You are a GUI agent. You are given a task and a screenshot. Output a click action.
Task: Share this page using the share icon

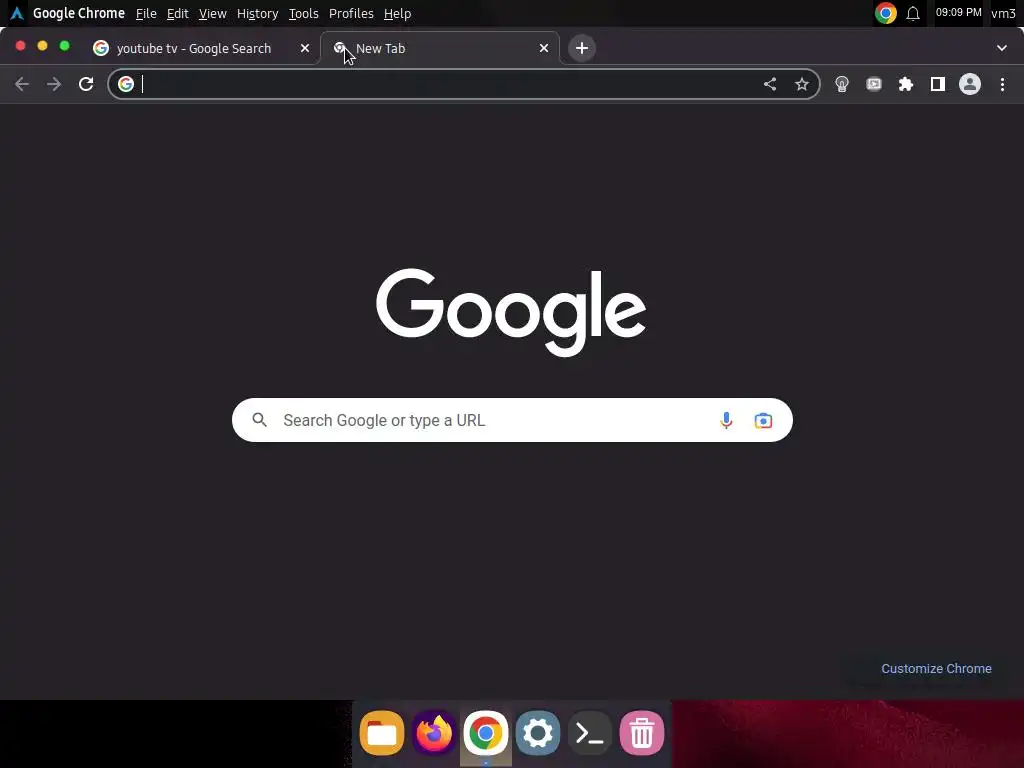[770, 84]
